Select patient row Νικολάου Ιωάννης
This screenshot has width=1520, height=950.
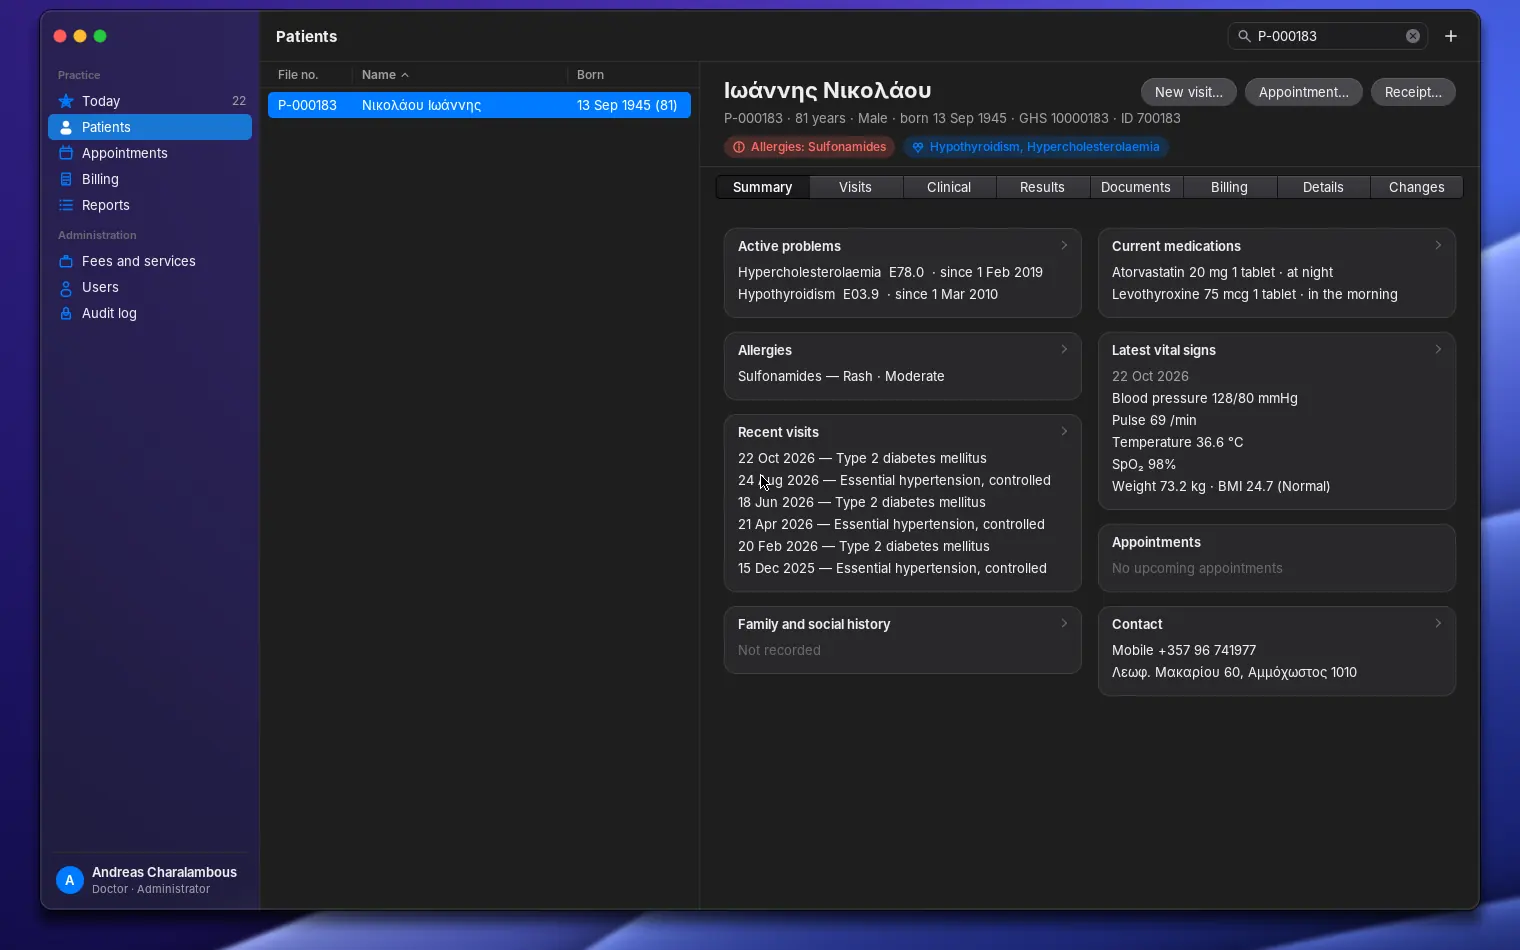pyautogui.click(x=479, y=105)
